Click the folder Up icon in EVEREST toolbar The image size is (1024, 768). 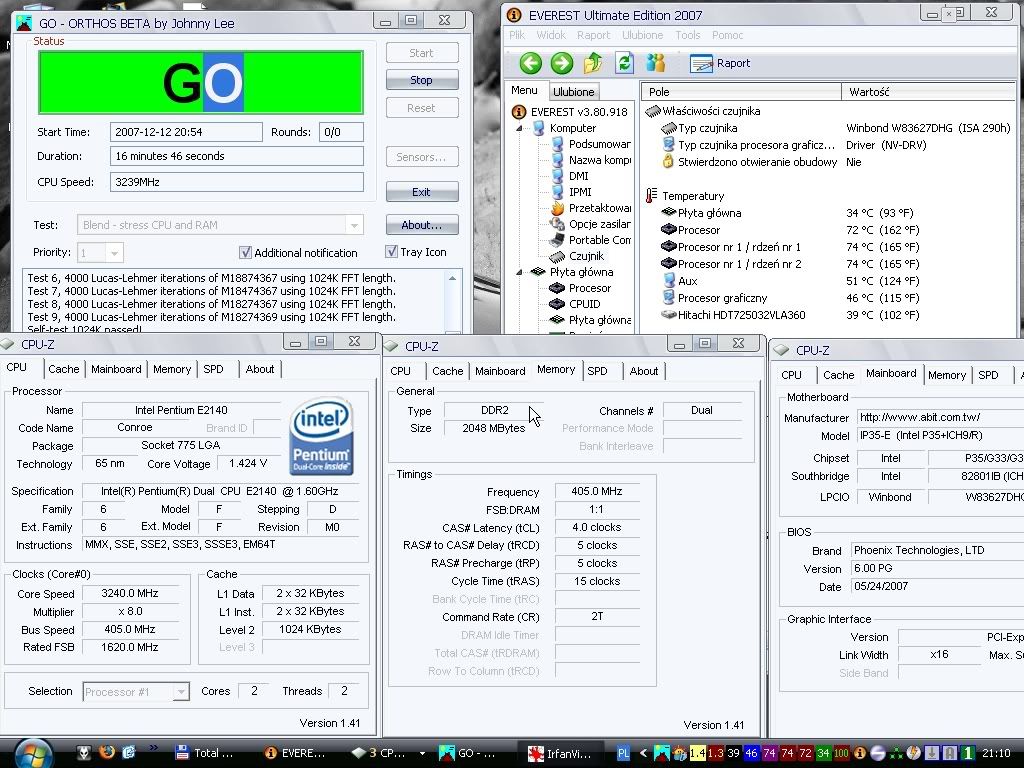[x=593, y=63]
